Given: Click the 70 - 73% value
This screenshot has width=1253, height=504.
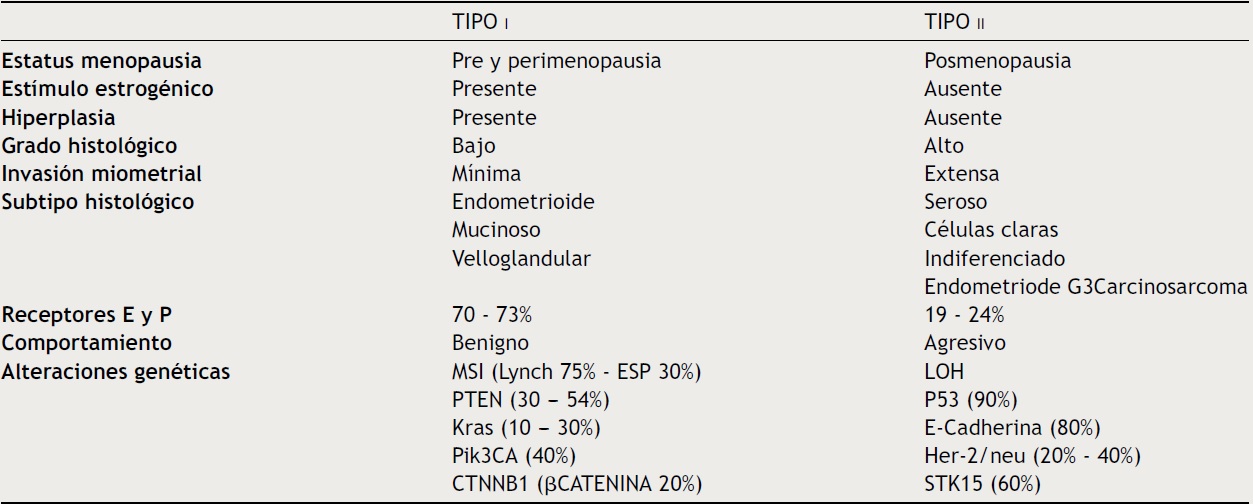Looking at the screenshot, I should [492, 315].
